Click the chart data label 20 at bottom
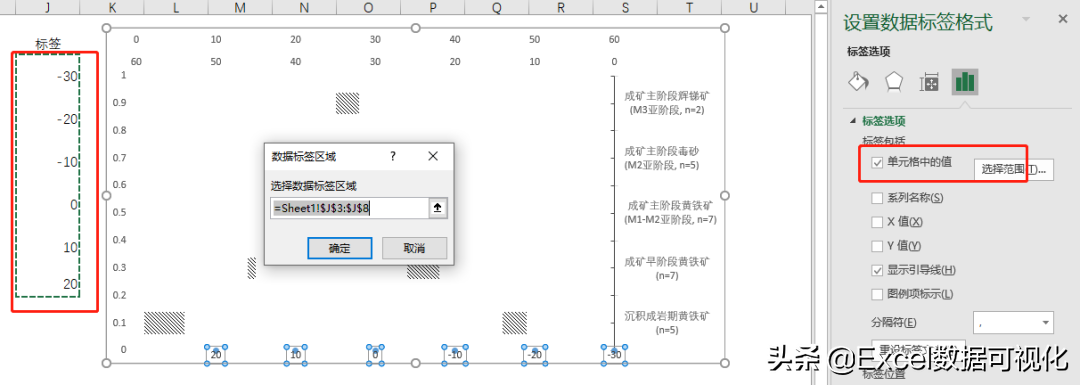This screenshot has height=385, width=1080. (x=216, y=355)
